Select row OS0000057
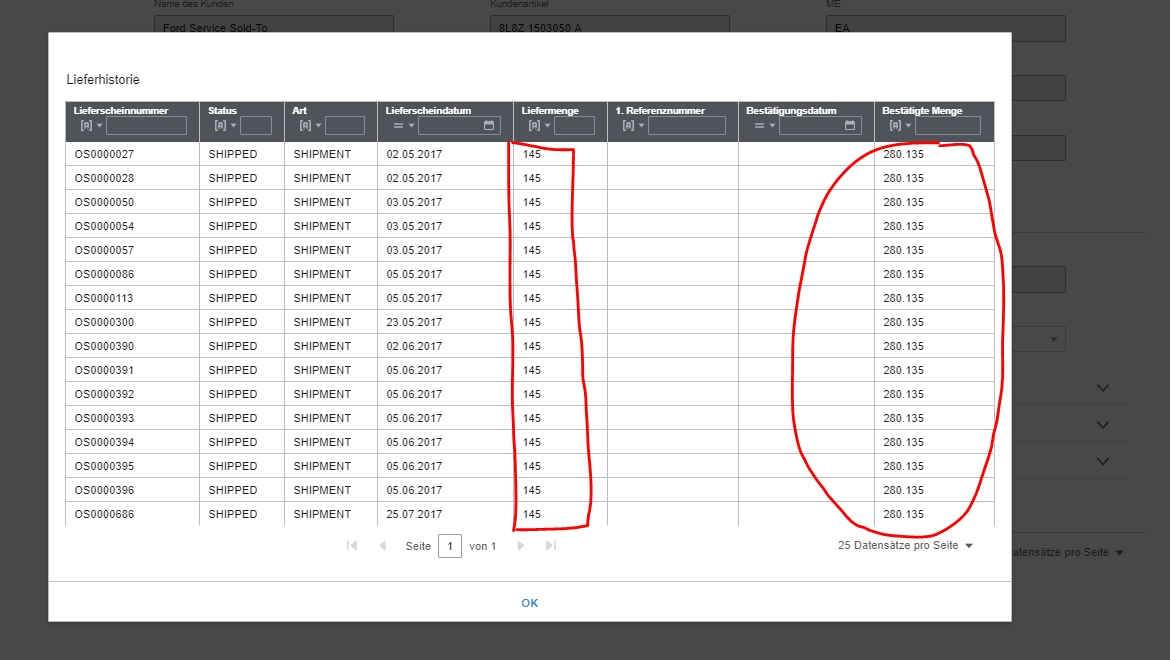The width and height of the screenshot is (1170, 660). [530, 250]
